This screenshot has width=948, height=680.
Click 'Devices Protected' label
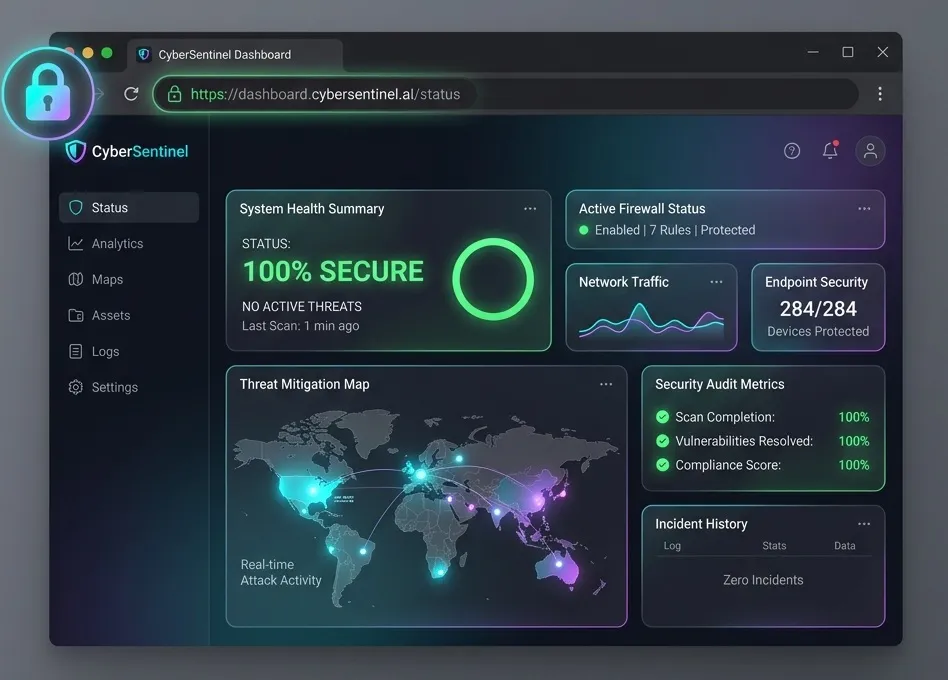point(818,331)
